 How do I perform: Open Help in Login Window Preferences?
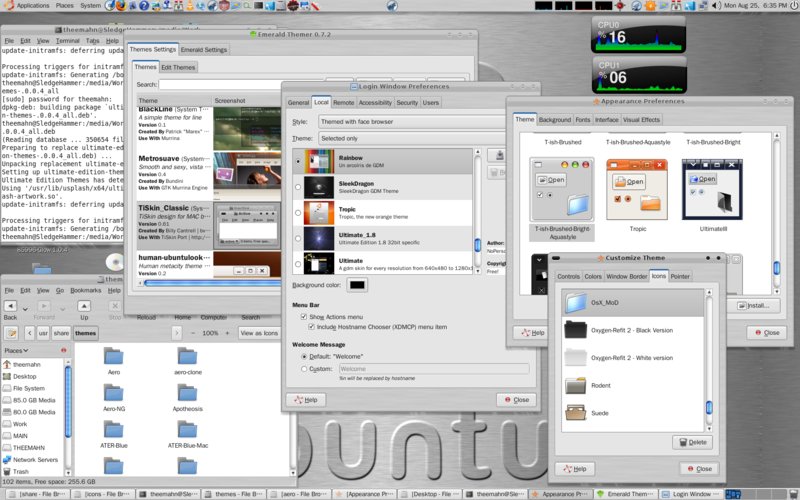click(306, 399)
